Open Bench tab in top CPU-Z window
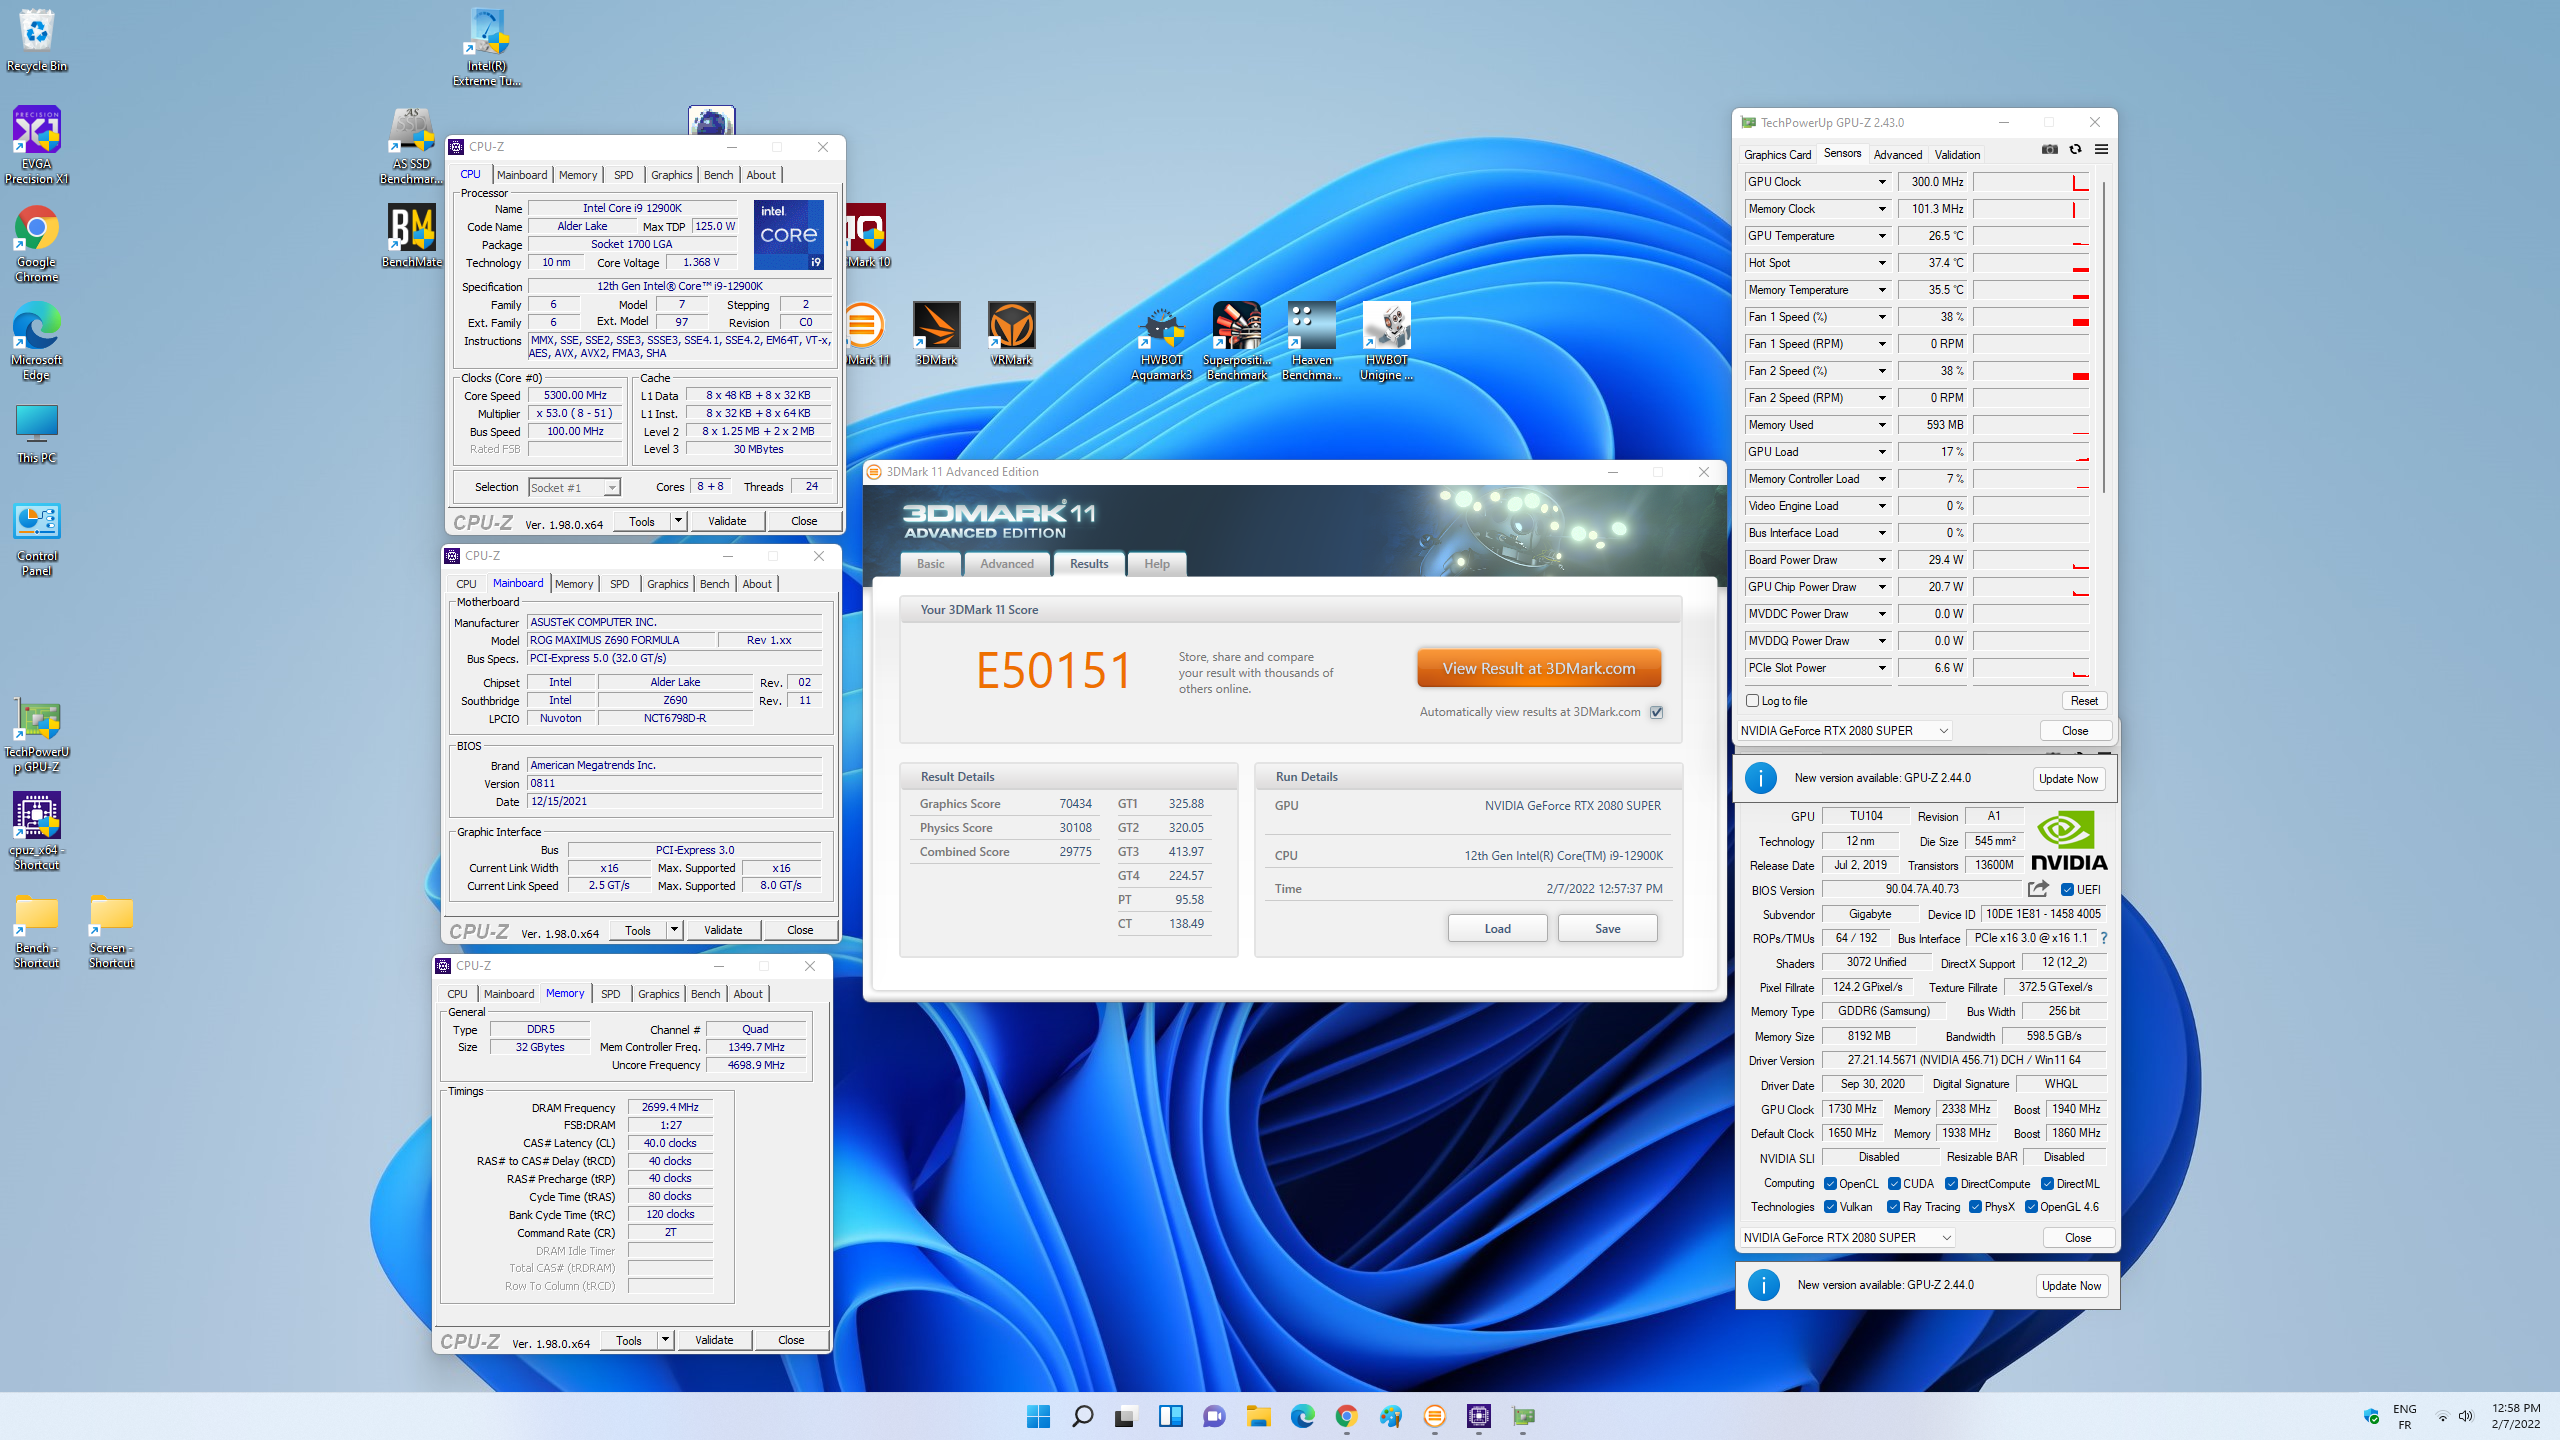The width and height of the screenshot is (2560, 1440). click(x=718, y=175)
